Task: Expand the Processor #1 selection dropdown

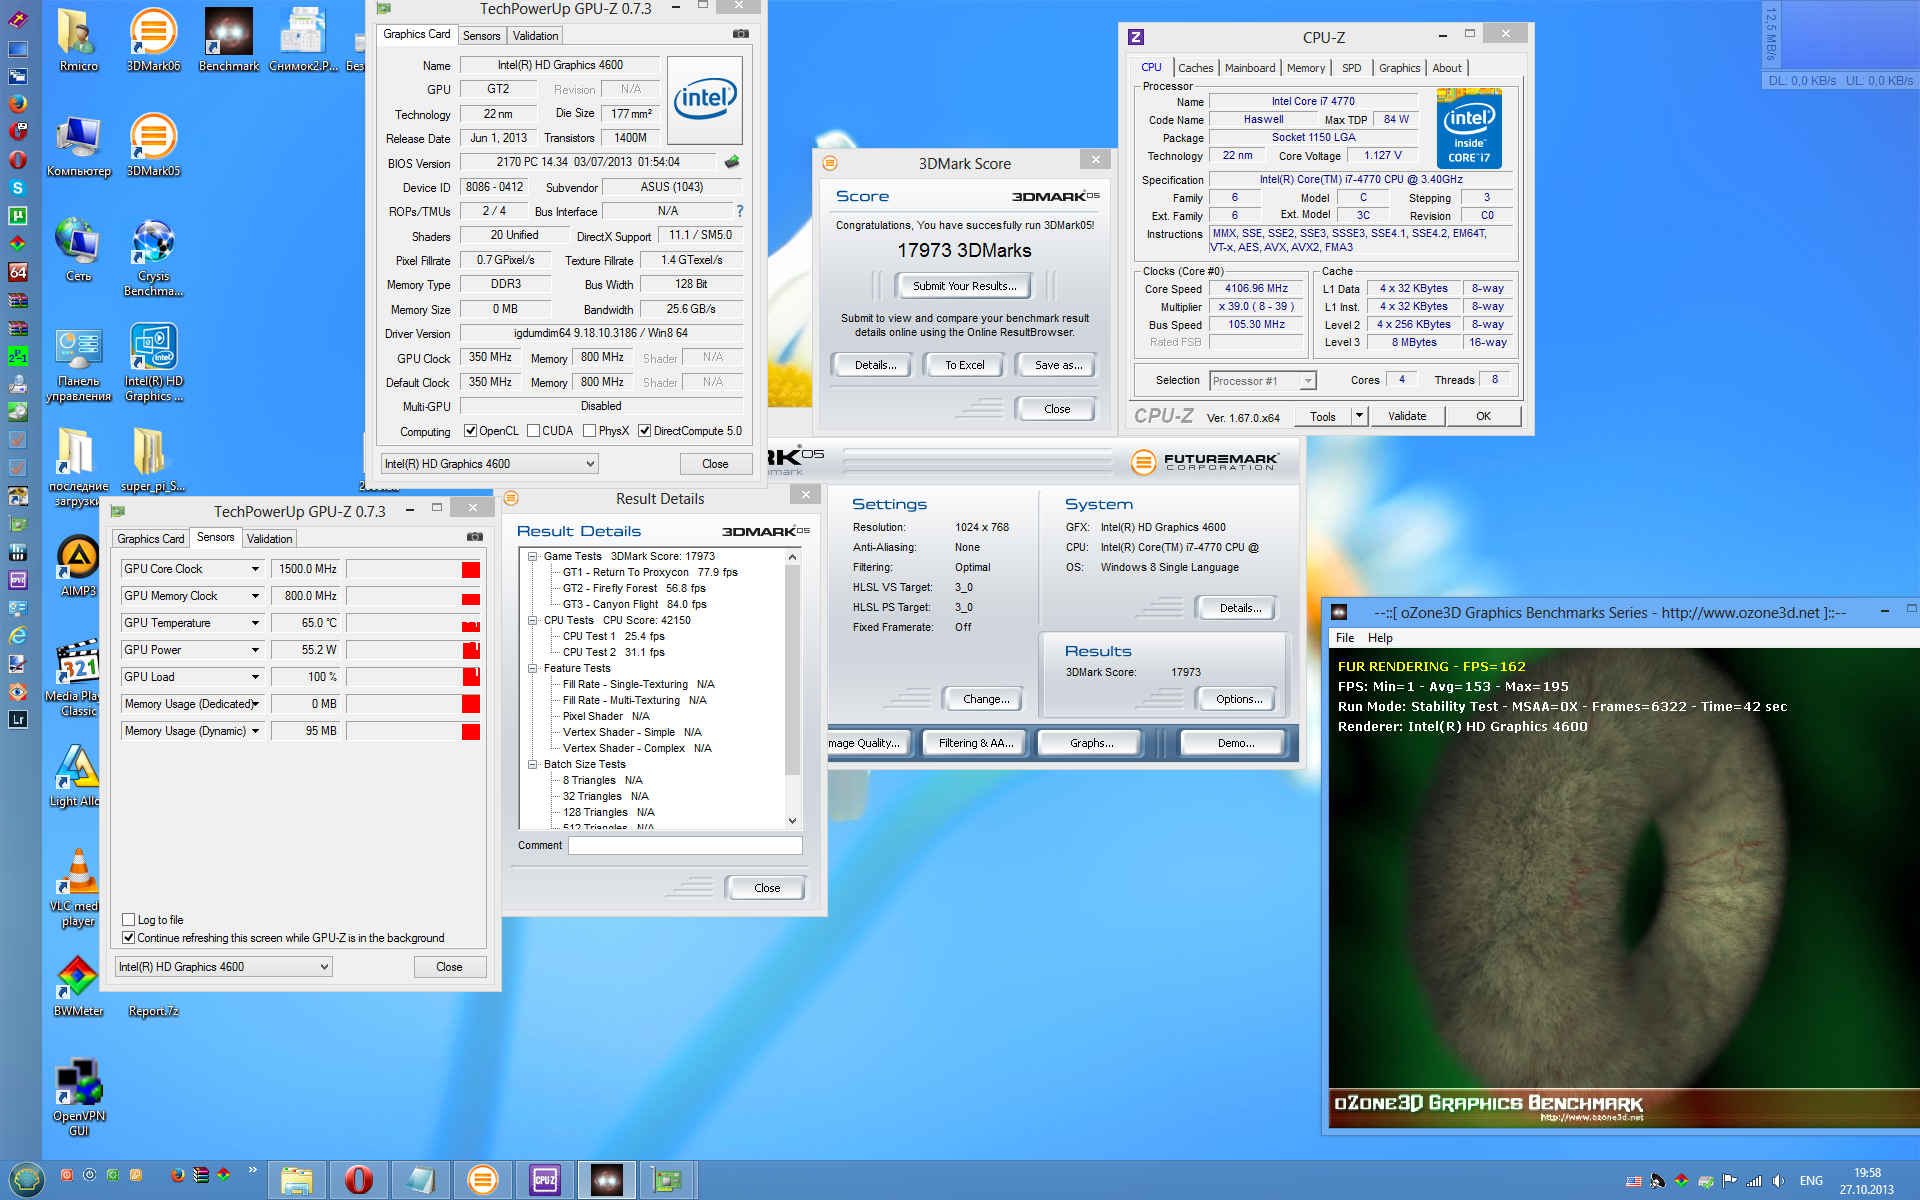Action: 1307,381
